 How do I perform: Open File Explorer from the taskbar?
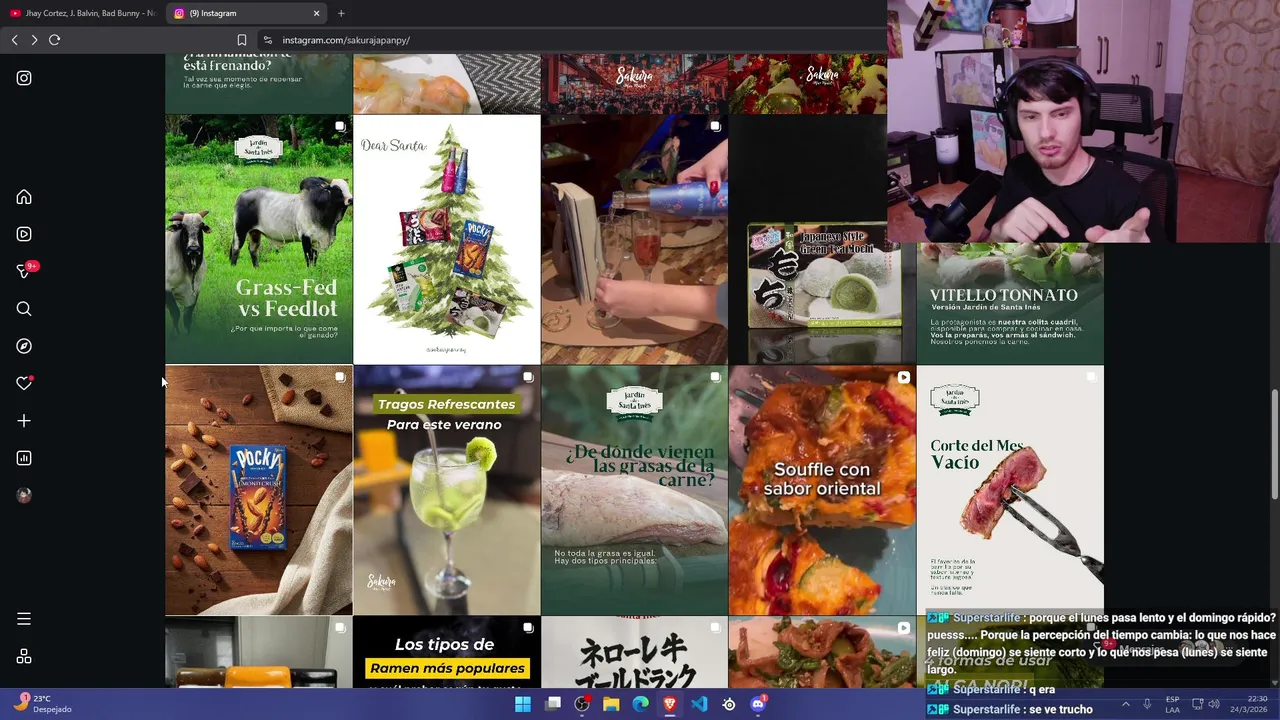[611, 704]
